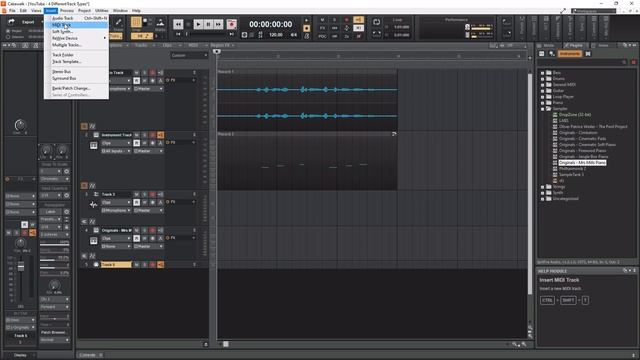Expand the Guitar folder in browser
This screenshot has height=360, width=640.
click(542, 91)
